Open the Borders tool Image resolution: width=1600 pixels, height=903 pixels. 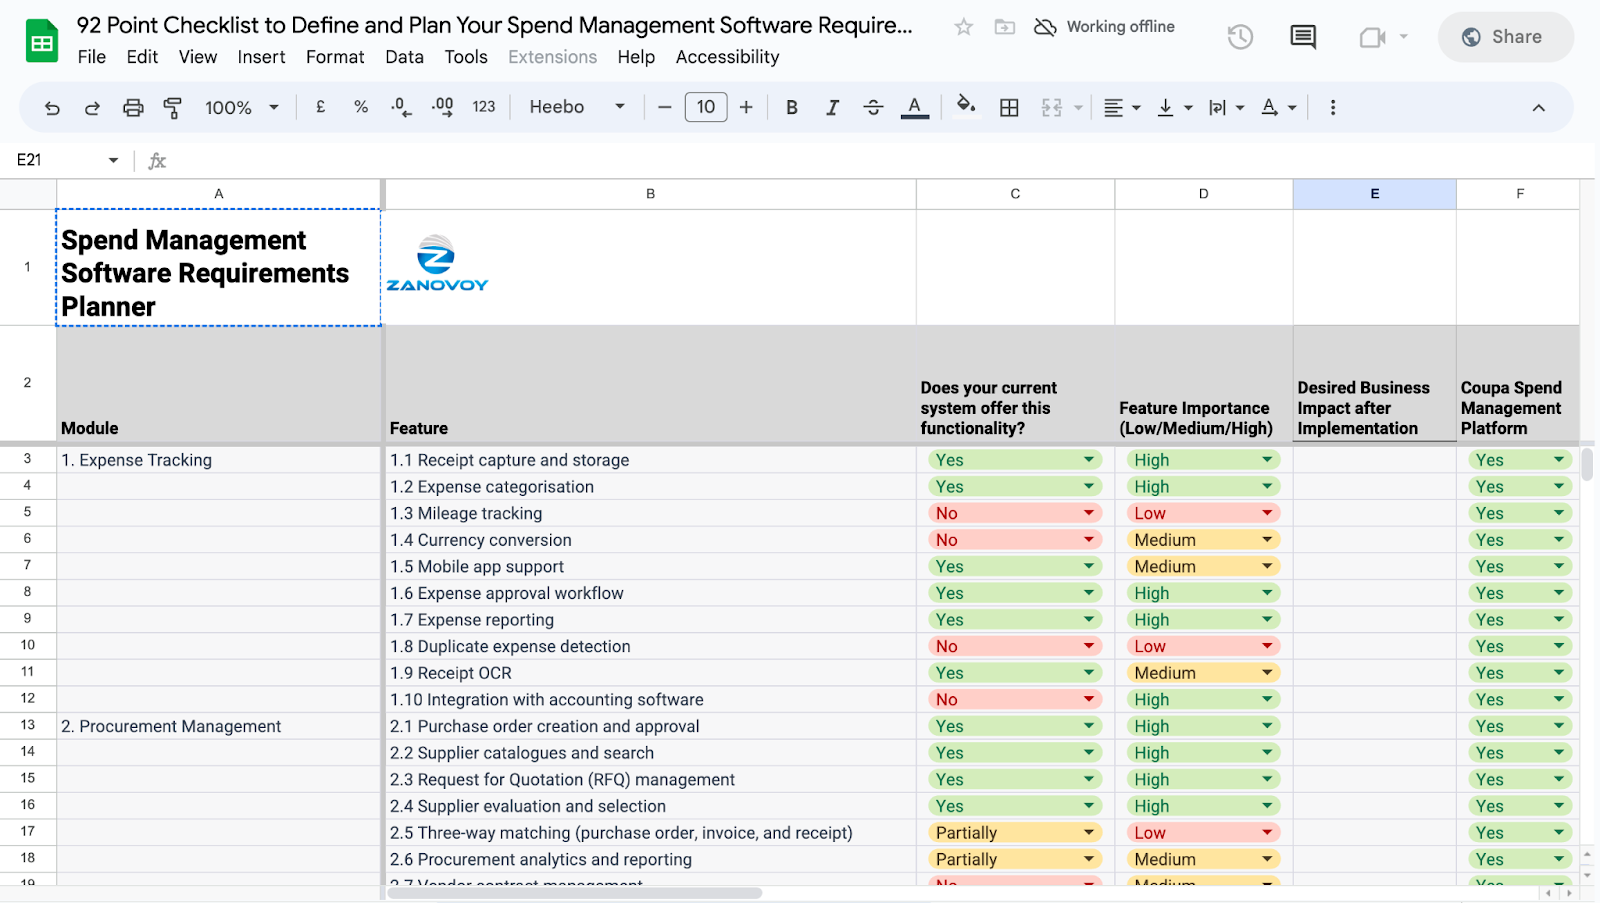pyautogui.click(x=1009, y=108)
